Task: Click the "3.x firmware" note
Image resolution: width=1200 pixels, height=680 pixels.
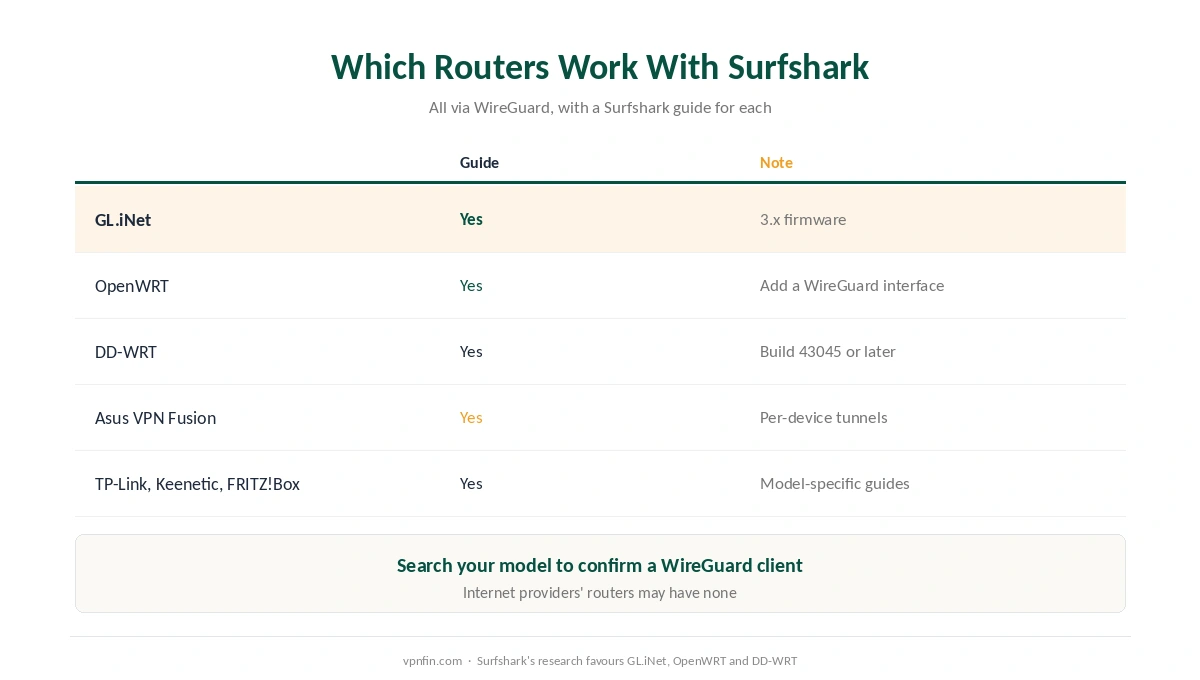Action: click(803, 219)
